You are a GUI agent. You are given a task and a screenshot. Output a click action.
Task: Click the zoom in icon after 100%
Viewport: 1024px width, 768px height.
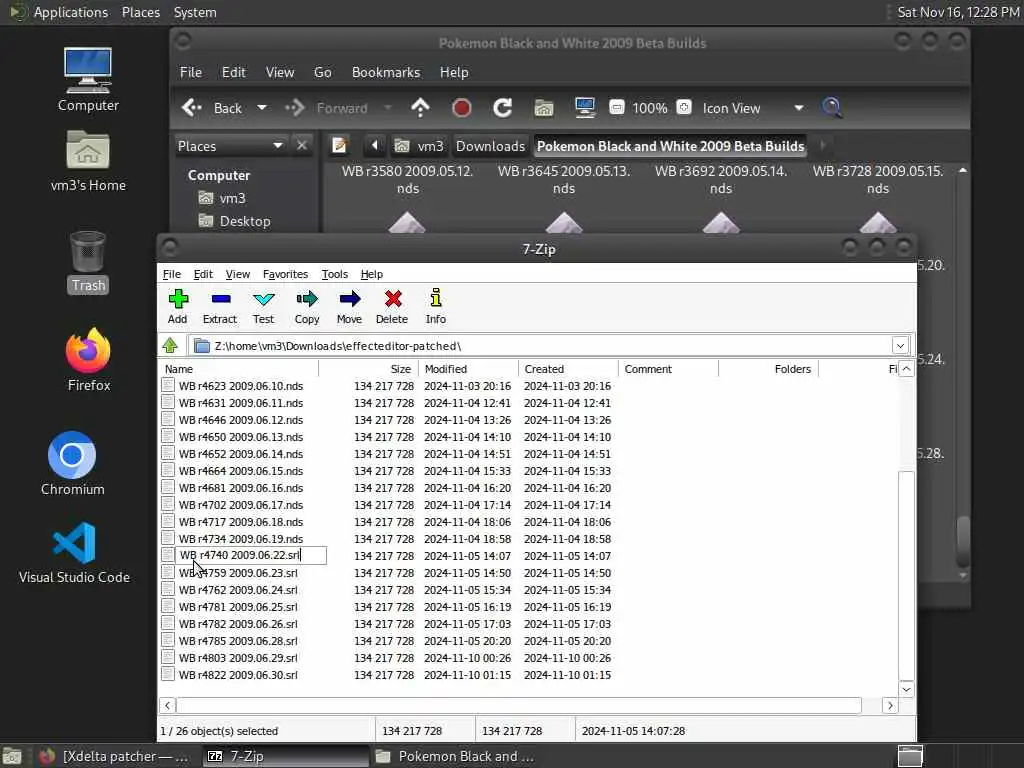click(x=684, y=107)
